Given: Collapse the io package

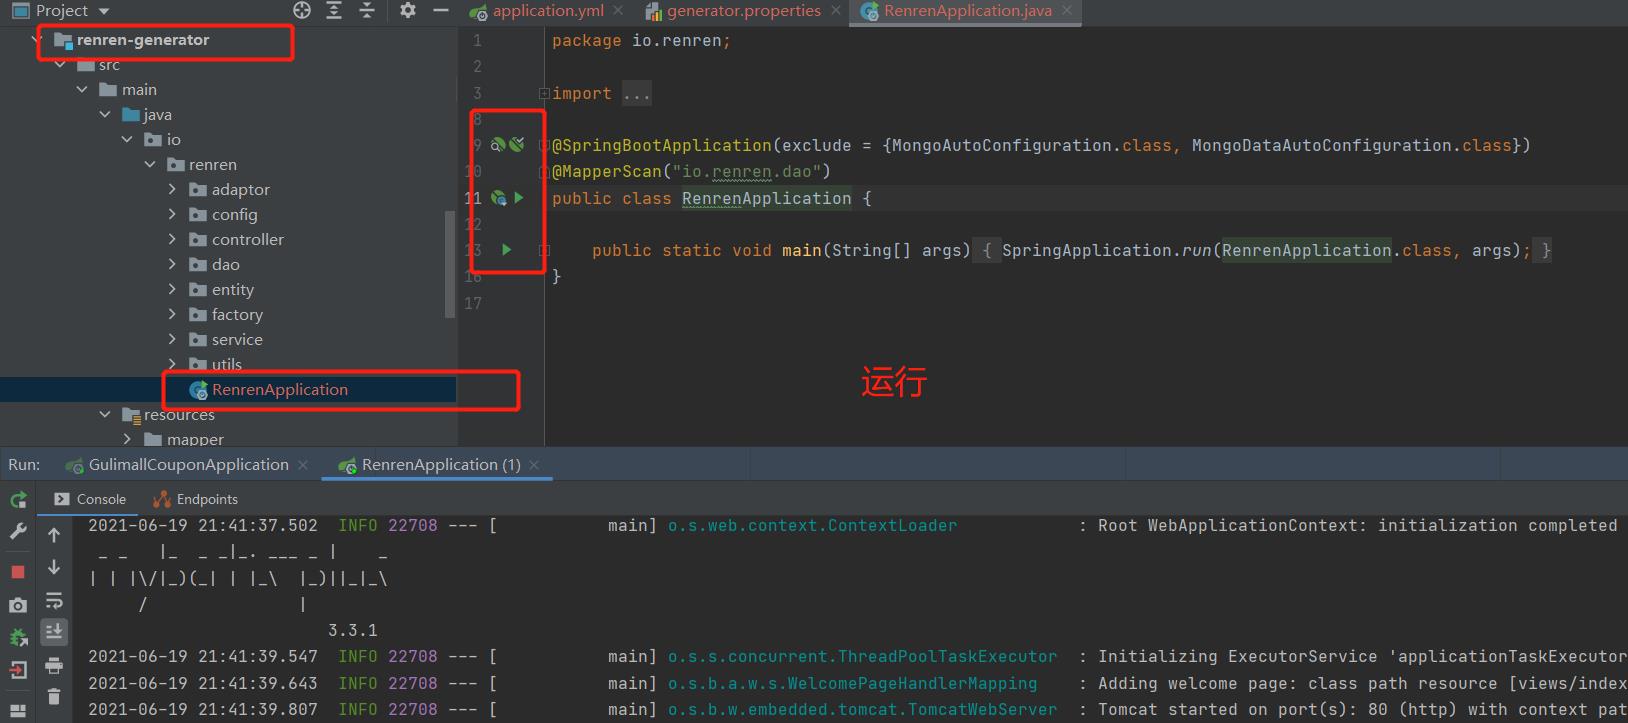Looking at the screenshot, I should point(127,139).
